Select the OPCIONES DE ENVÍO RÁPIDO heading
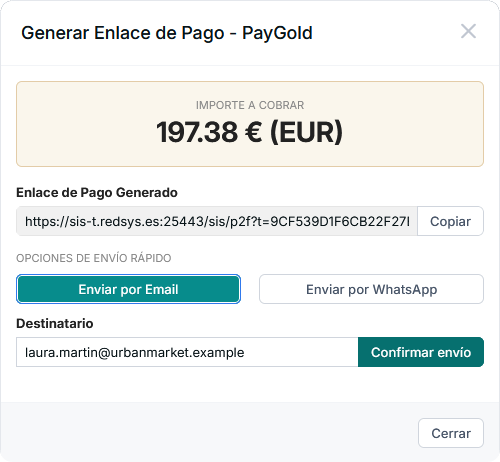The image size is (500, 462). tap(94, 258)
